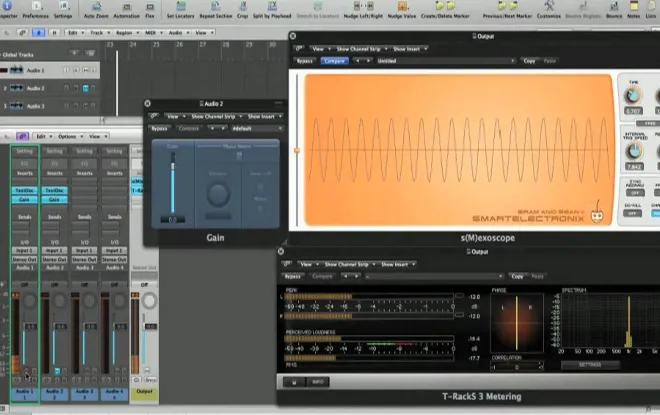This screenshot has width=660, height=415.
Task: Click the Audio 2 track waveform icon
Action: click(16, 88)
